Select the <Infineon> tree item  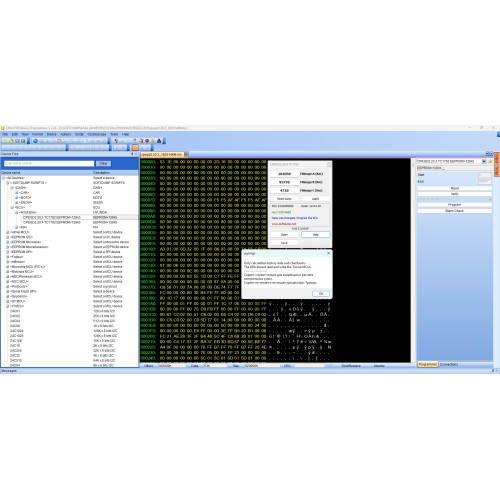[x=18, y=262]
